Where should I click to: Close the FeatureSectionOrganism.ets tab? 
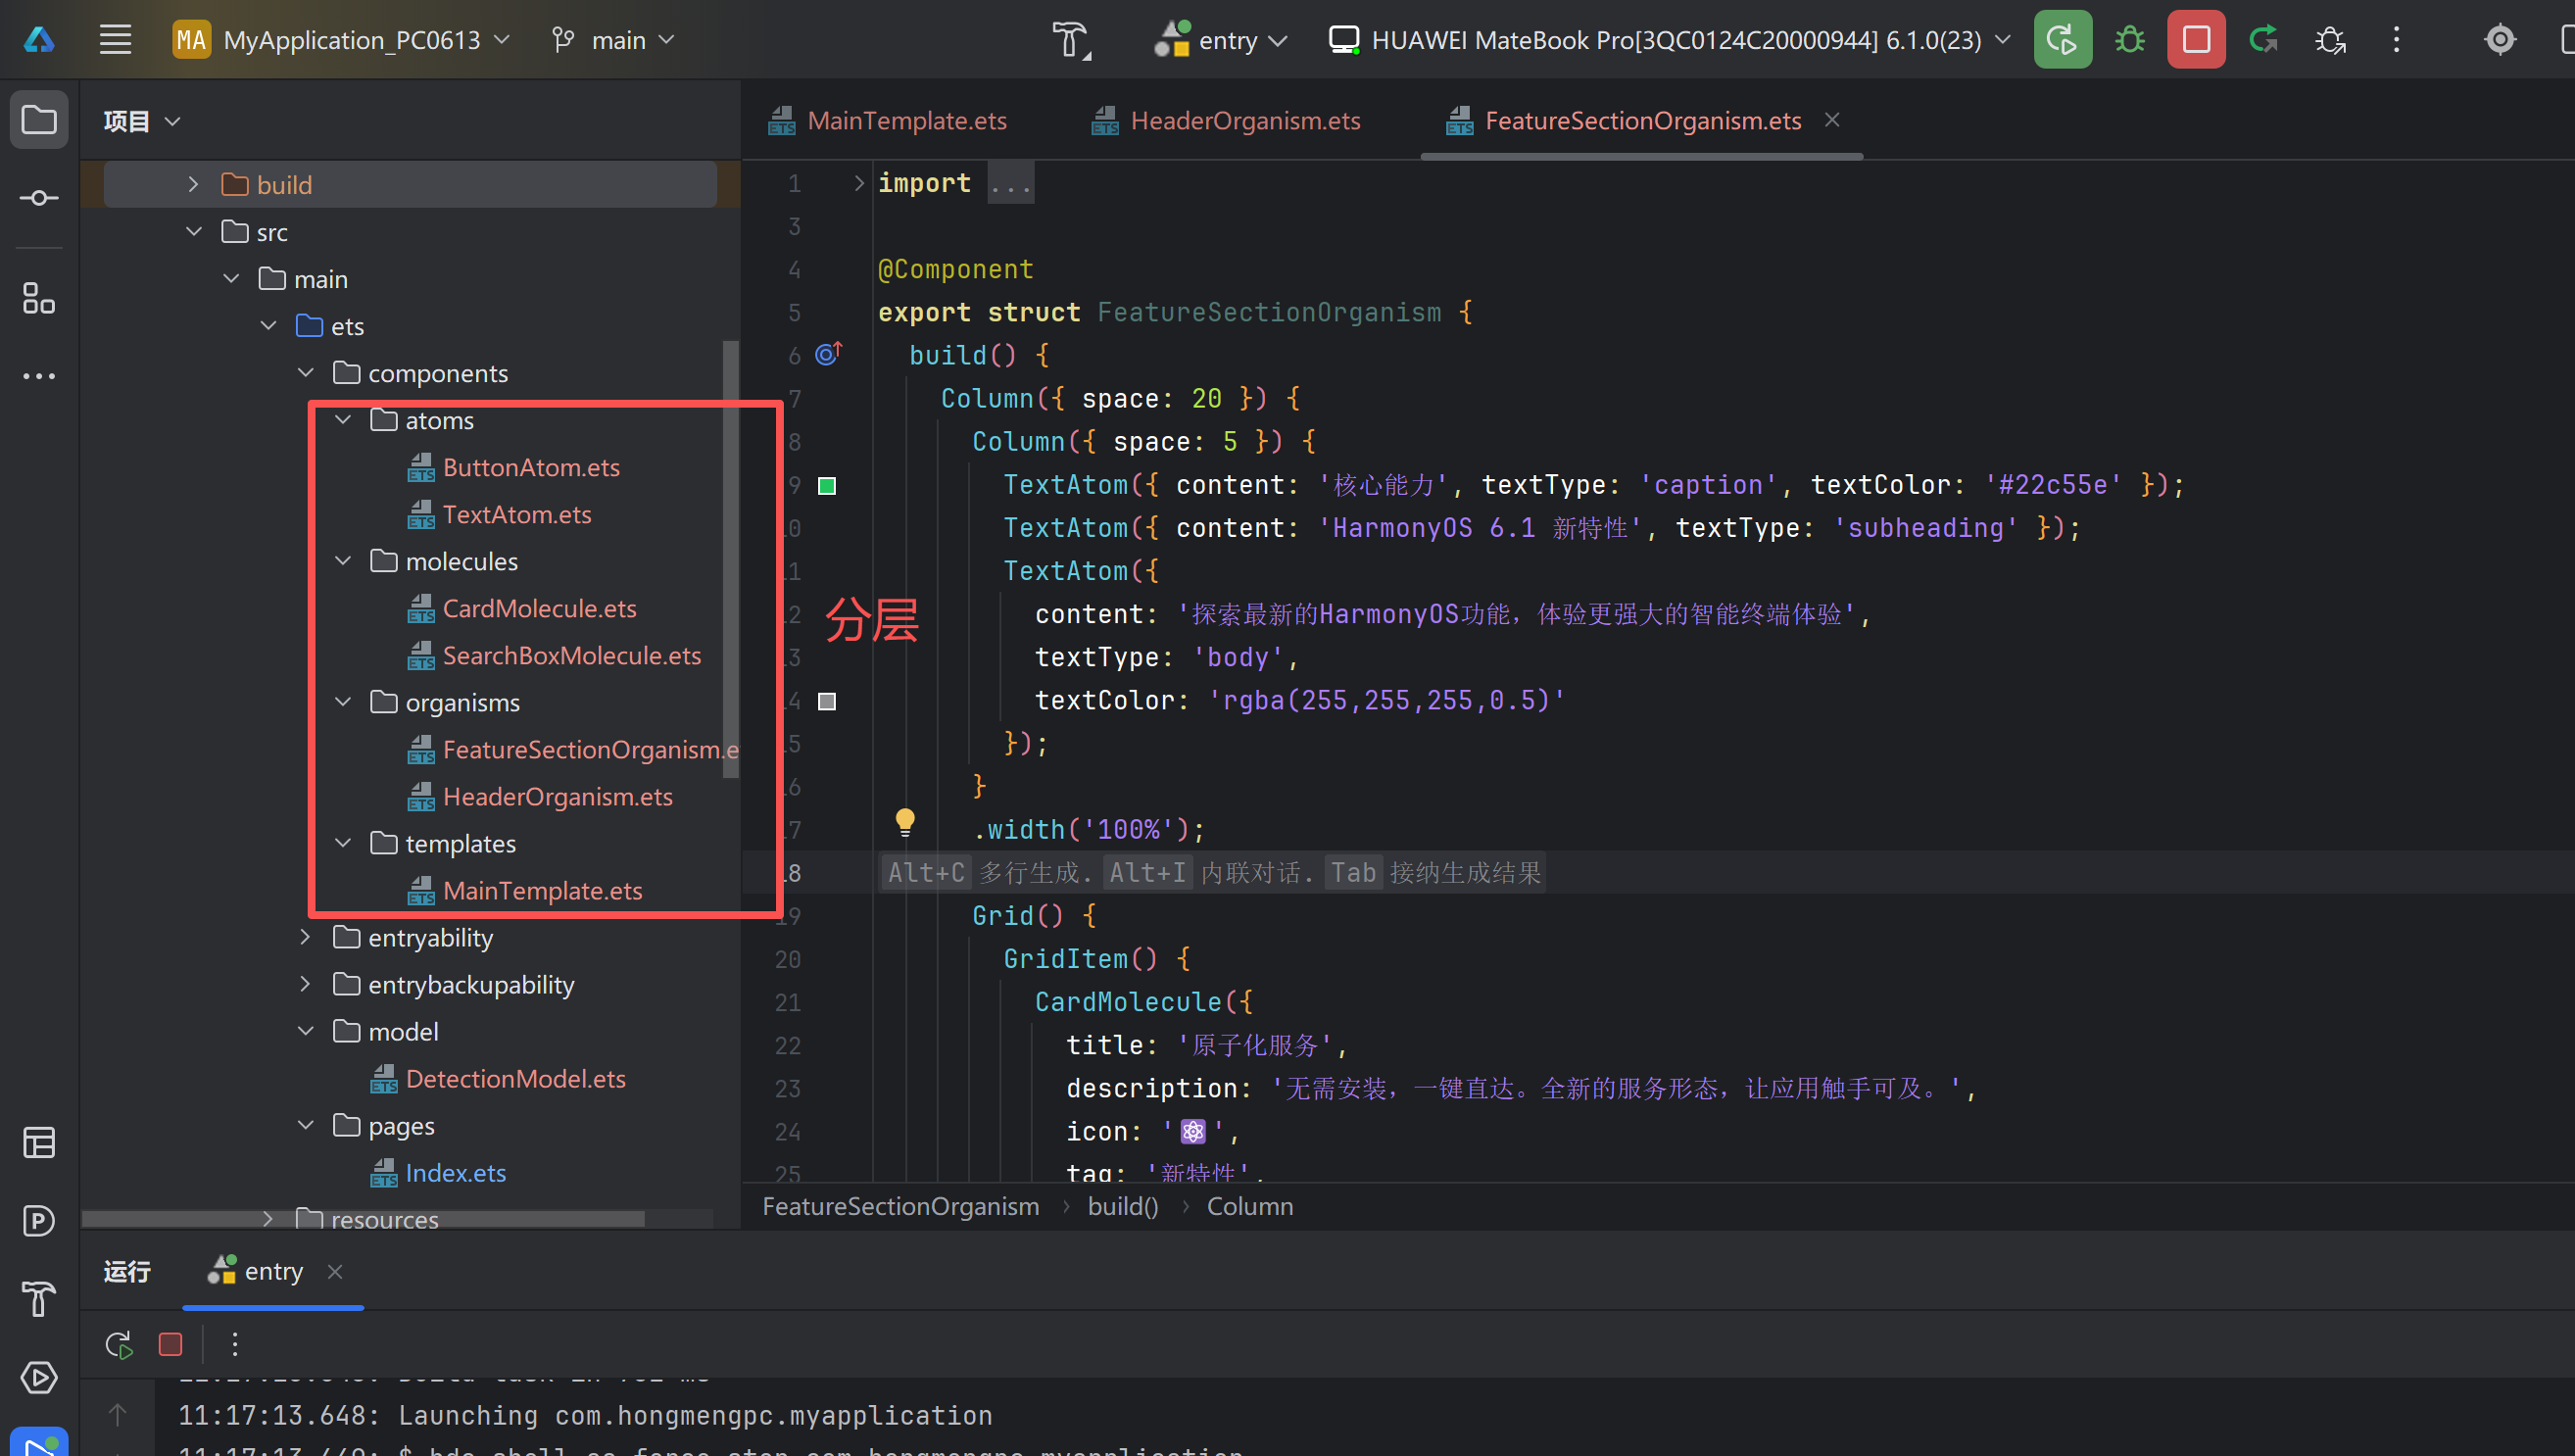1832,120
